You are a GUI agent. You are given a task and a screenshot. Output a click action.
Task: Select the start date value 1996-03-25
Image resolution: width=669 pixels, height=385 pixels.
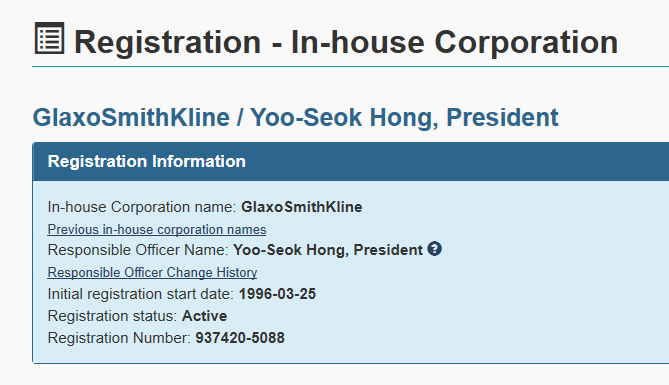click(277, 294)
